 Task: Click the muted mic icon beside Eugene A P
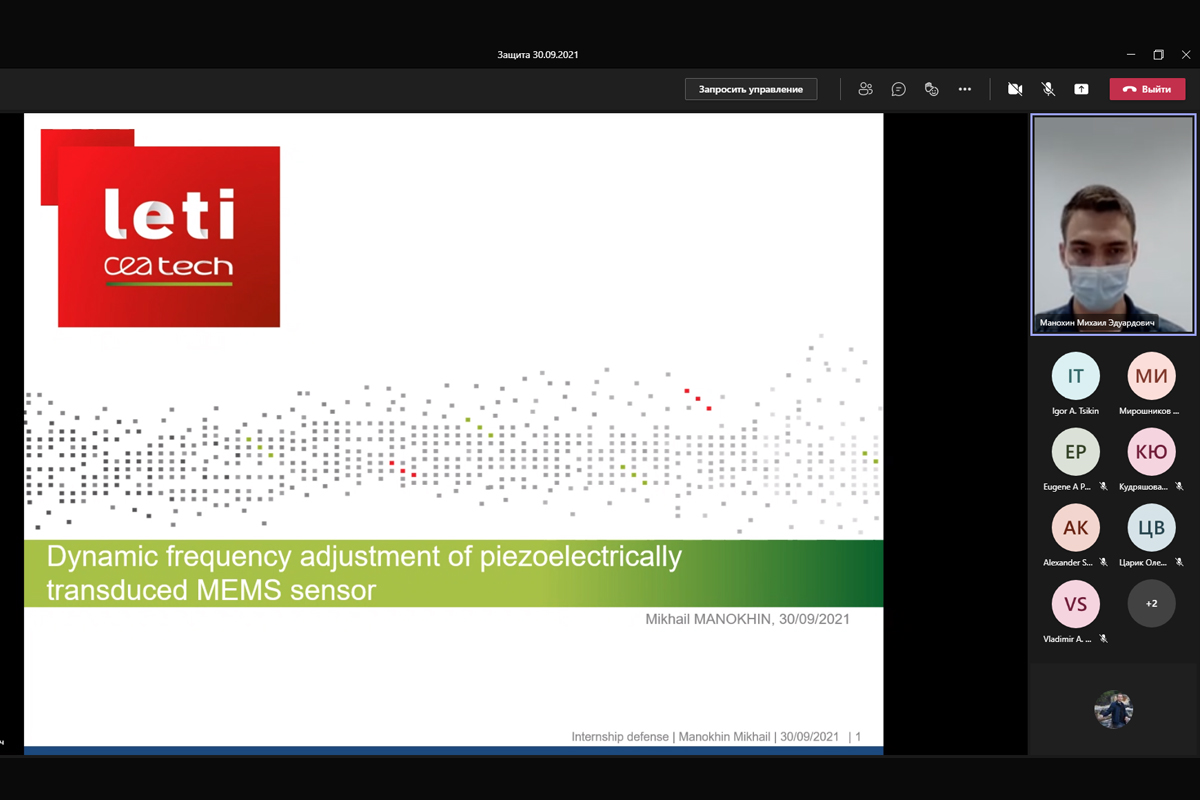point(1103,487)
